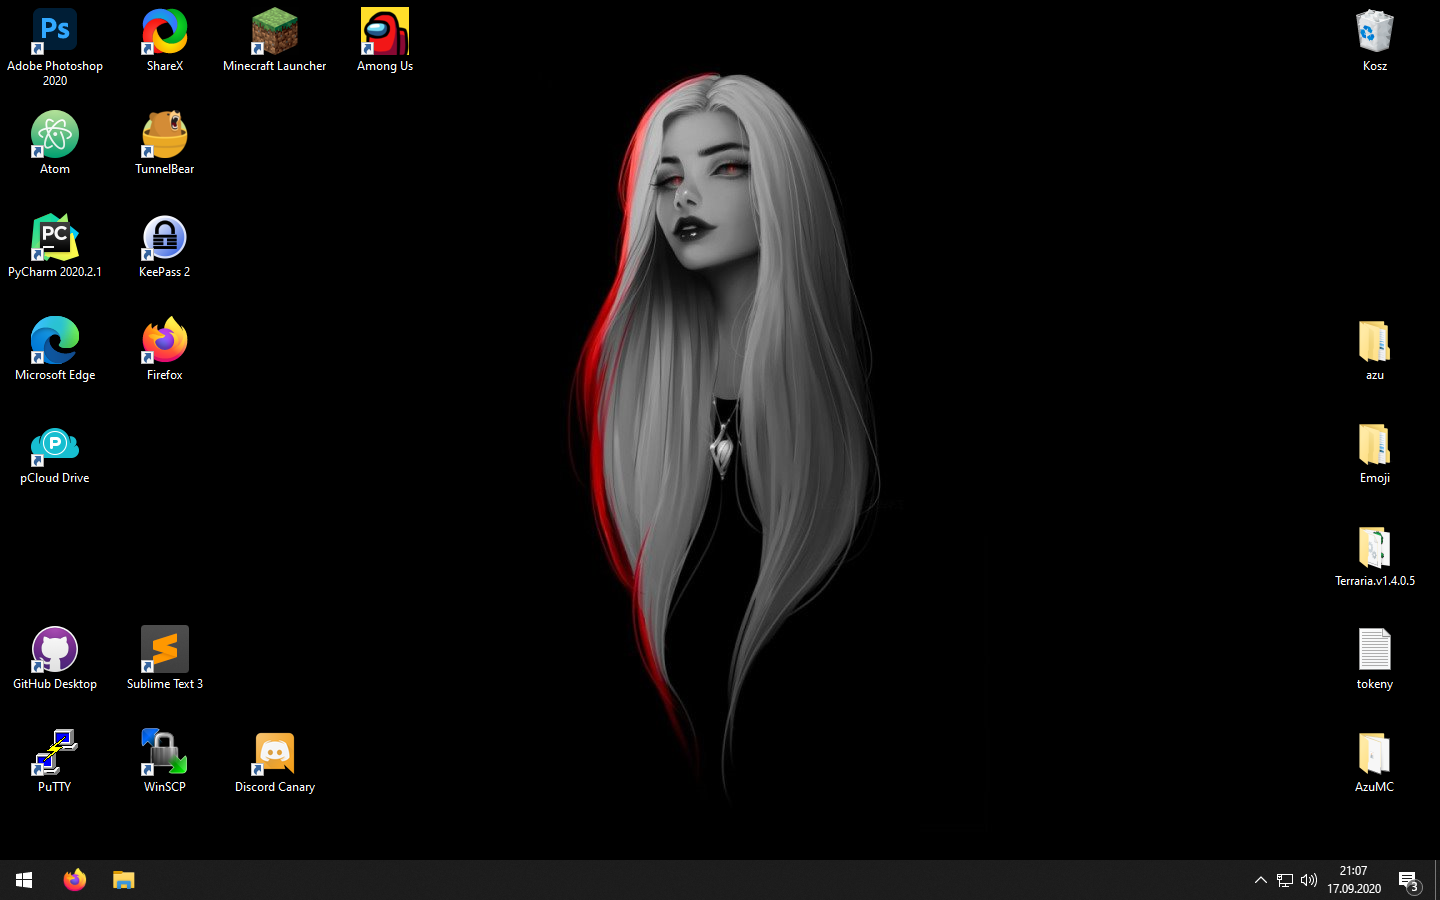The width and height of the screenshot is (1440, 900).
Task: Open the volume control tray icon
Action: click(x=1309, y=880)
